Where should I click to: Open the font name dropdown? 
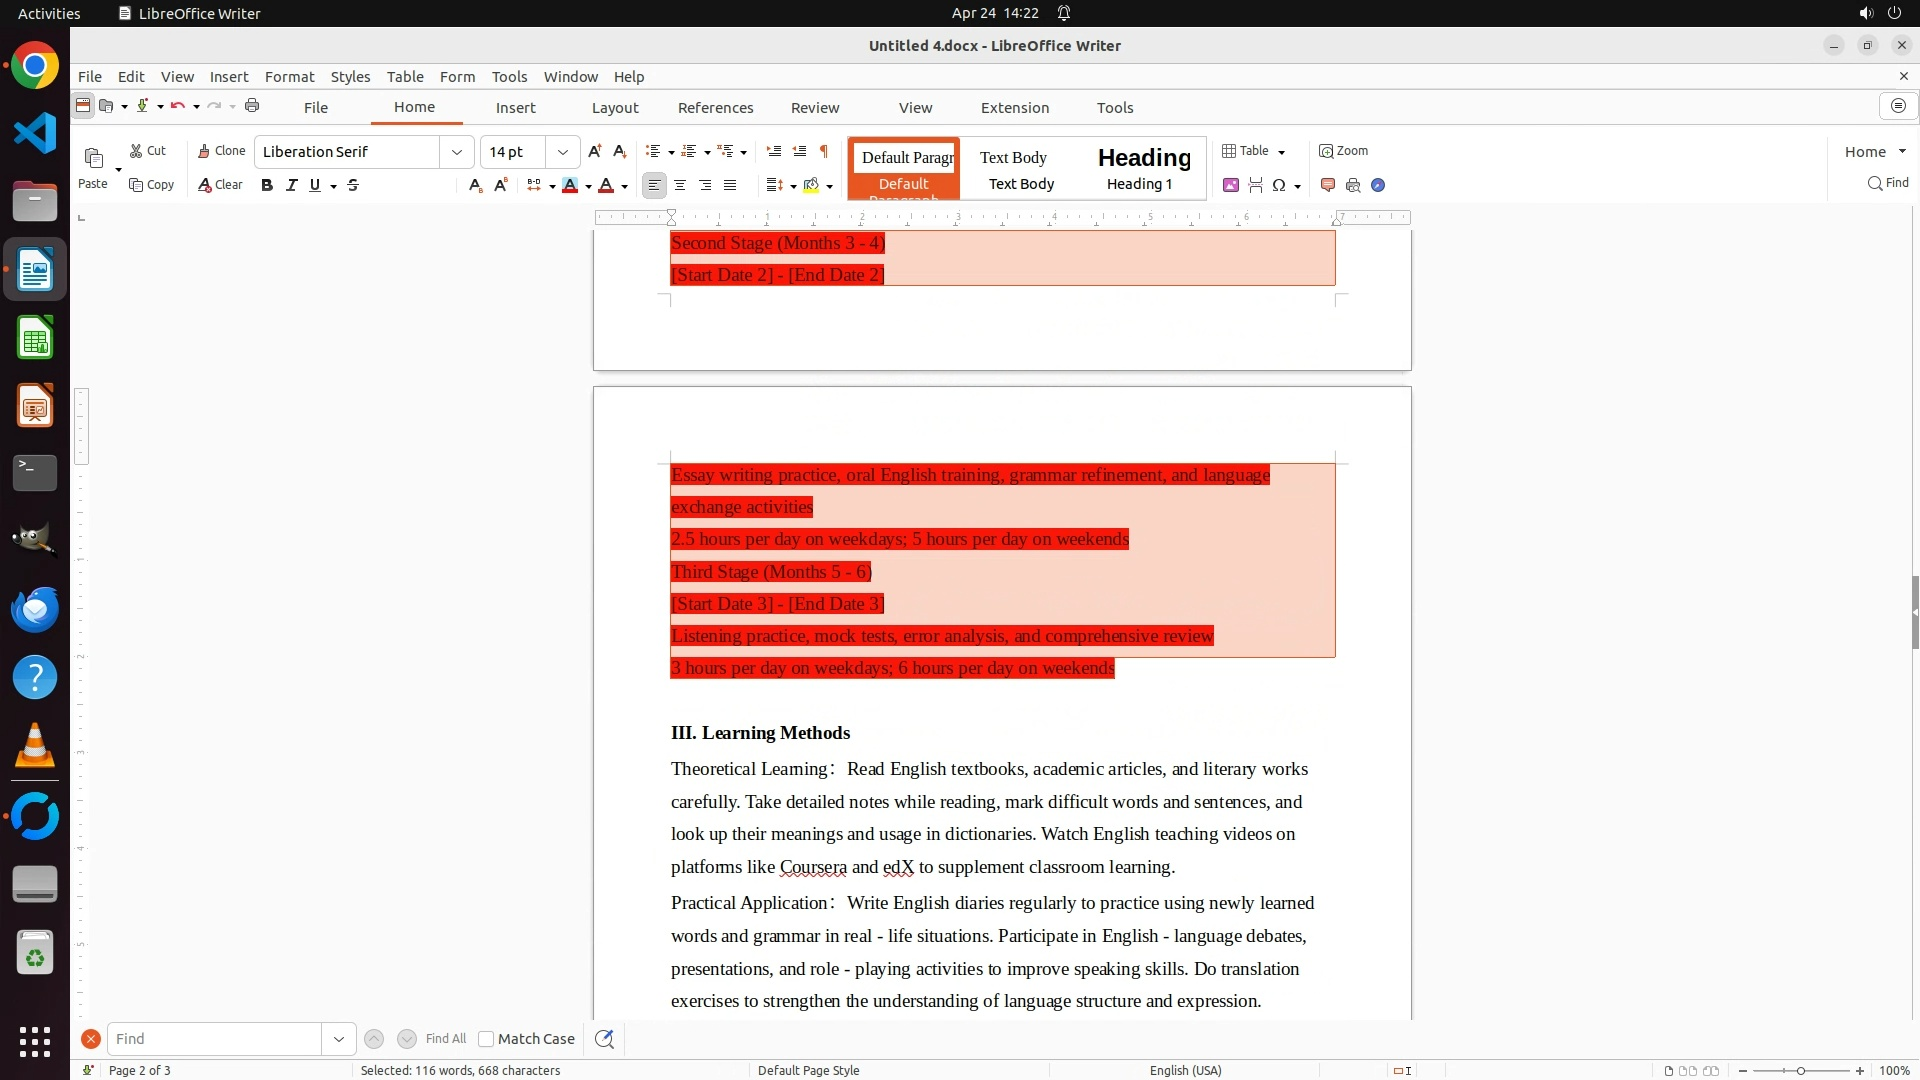pyautogui.click(x=457, y=152)
